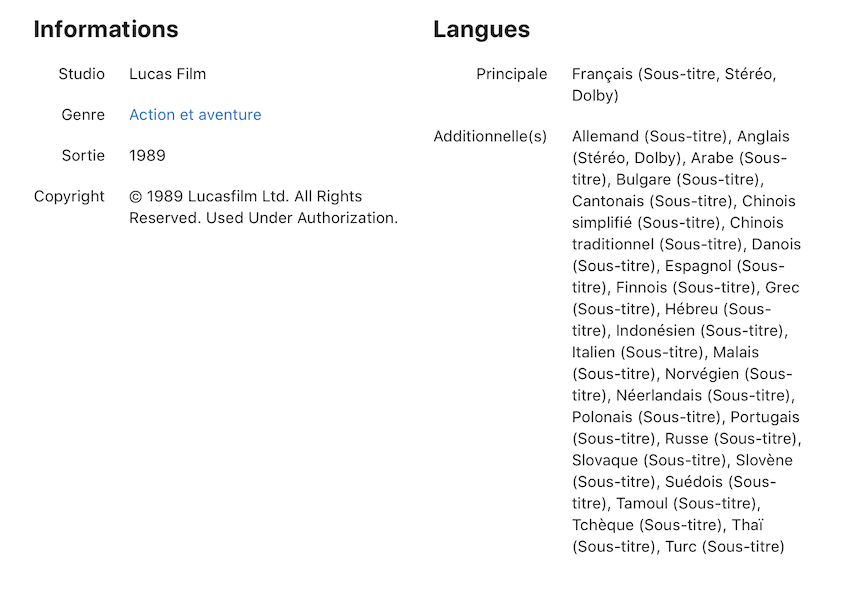Click the "Lucas Film" studio name

(x=167, y=74)
